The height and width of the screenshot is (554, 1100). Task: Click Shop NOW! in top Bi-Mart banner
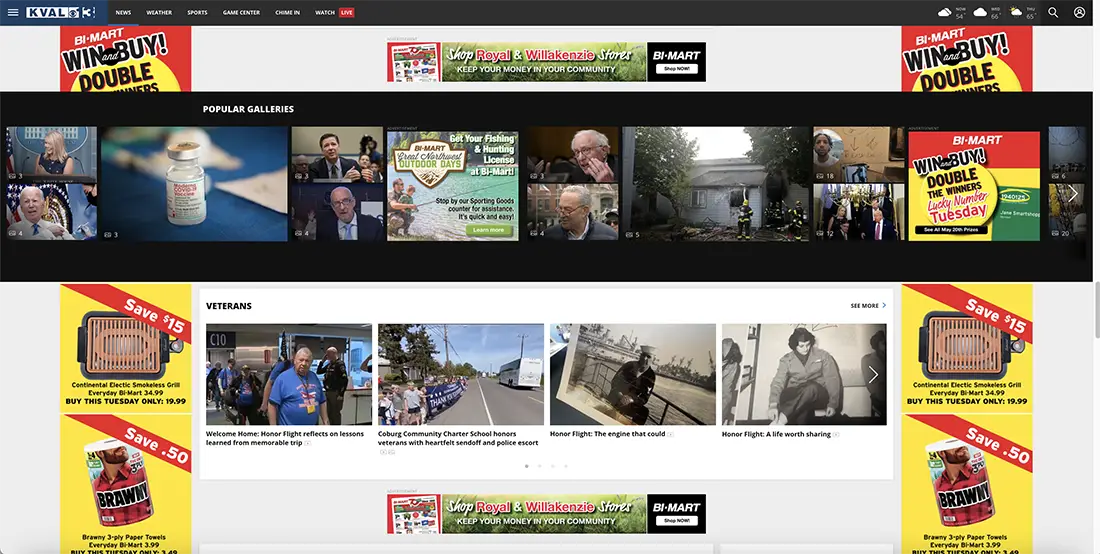click(x=676, y=69)
